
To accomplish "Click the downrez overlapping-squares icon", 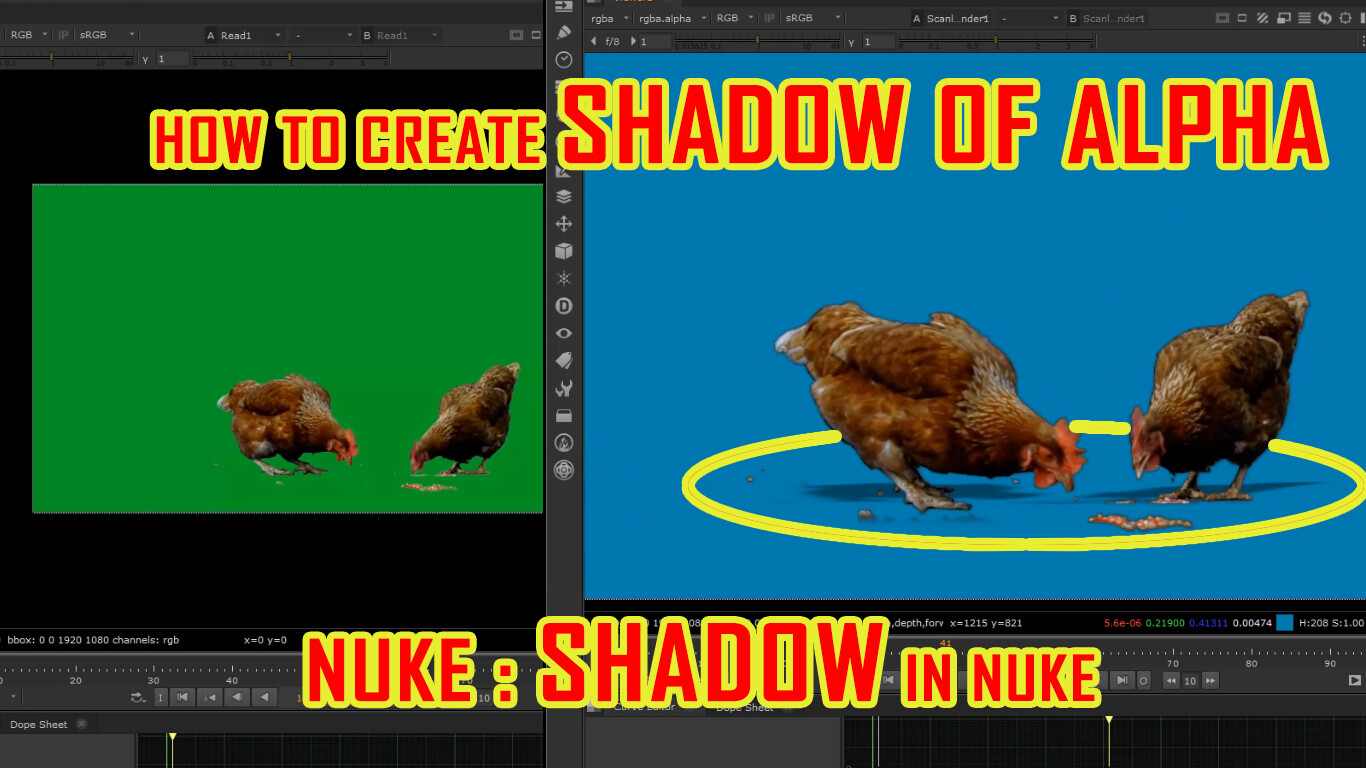I will point(1284,18).
